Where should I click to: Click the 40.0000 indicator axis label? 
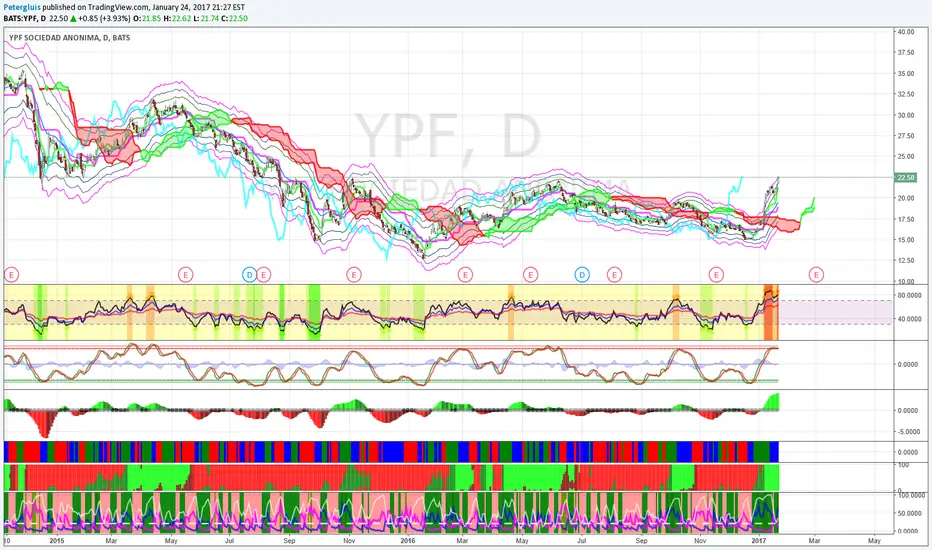[x=908, y=319]
